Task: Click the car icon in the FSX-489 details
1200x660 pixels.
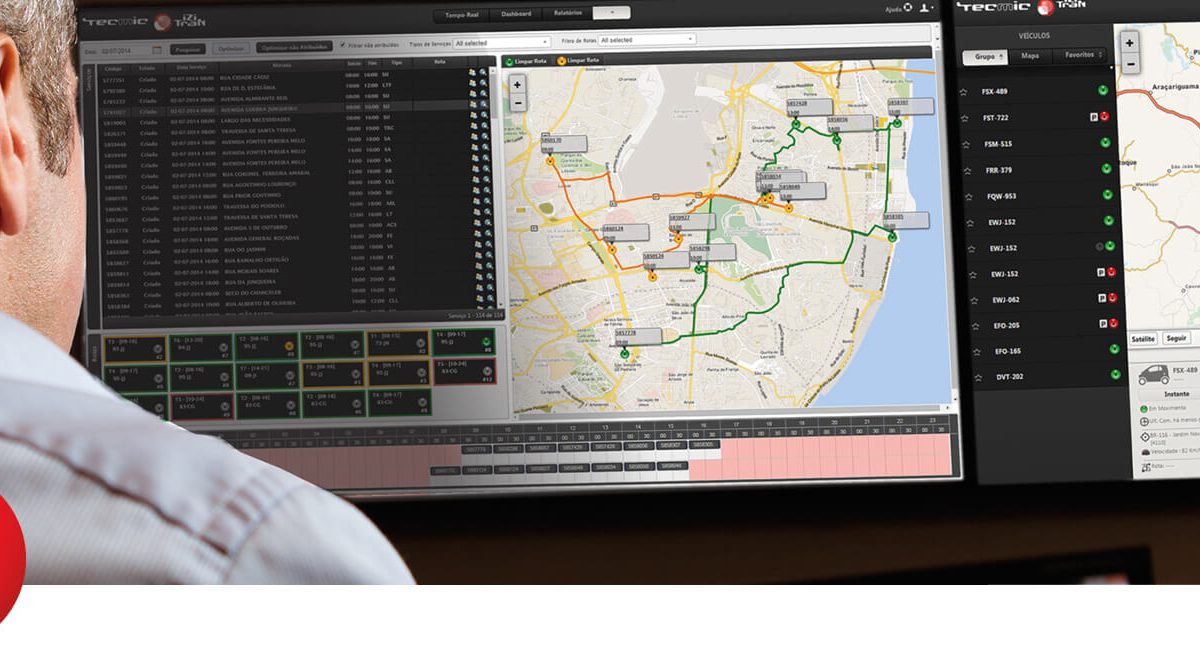Action: pyautogui.click(x=1152, y=375)
